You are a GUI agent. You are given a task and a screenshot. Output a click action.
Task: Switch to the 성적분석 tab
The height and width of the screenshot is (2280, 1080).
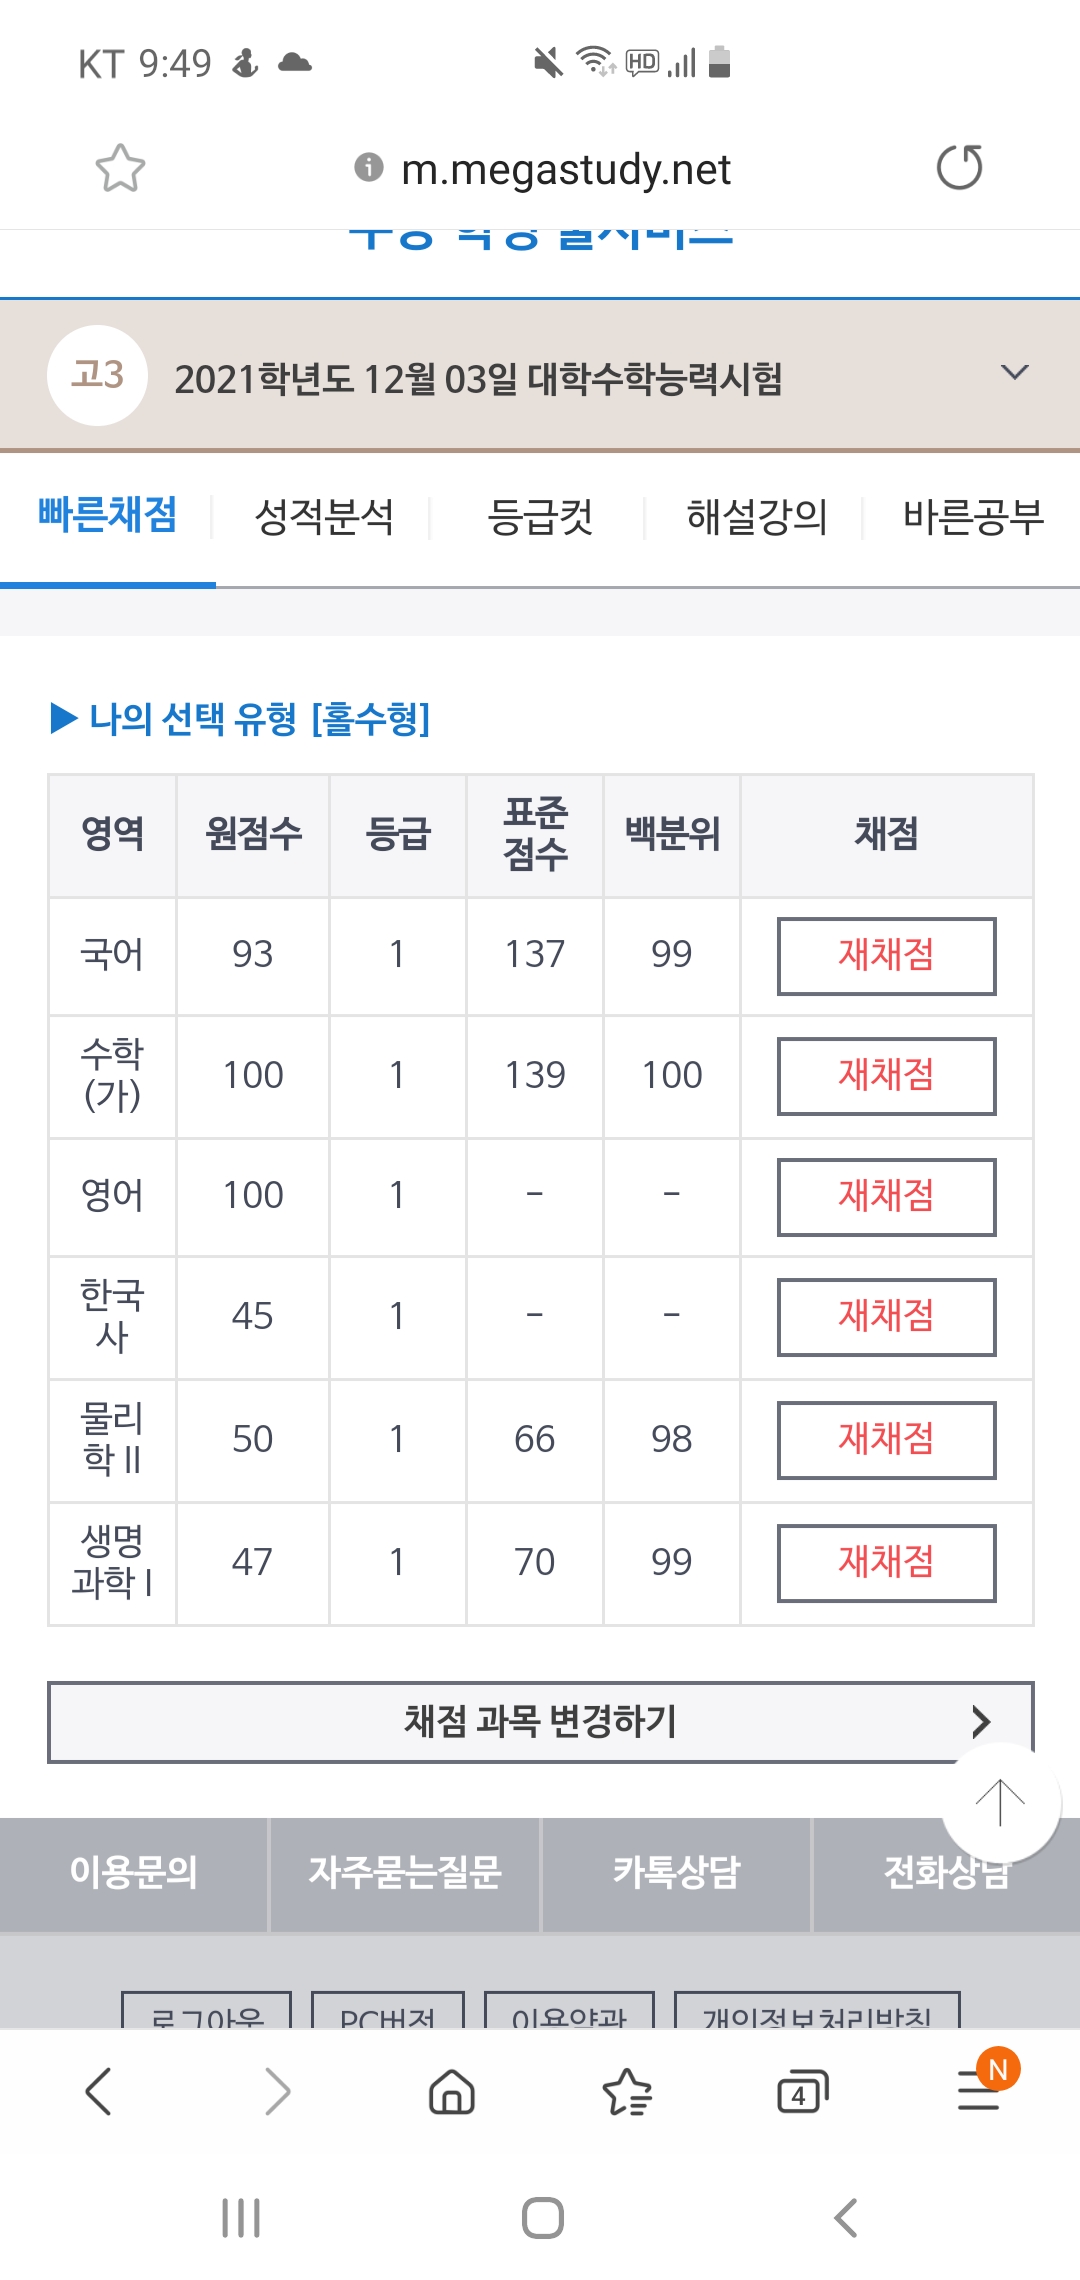pos(324,517)
